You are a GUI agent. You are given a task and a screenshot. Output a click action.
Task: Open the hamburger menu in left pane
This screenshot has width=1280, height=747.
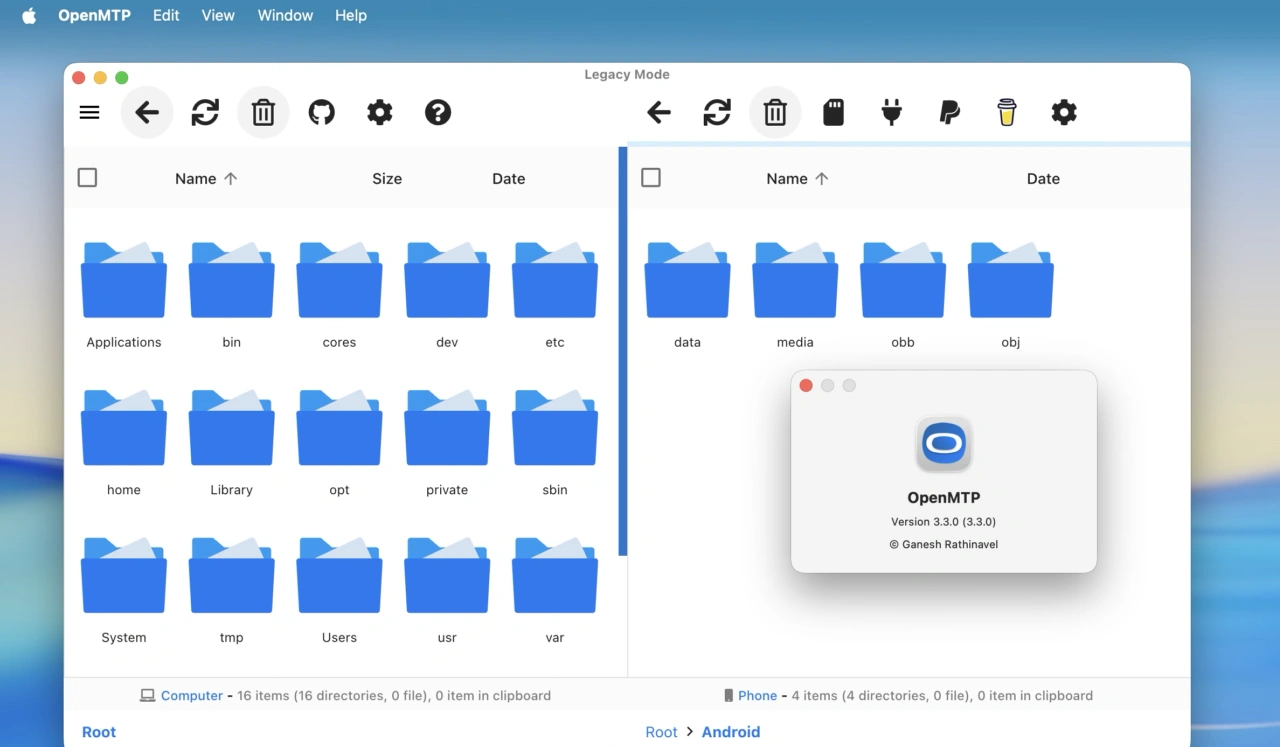pos(89,112)
